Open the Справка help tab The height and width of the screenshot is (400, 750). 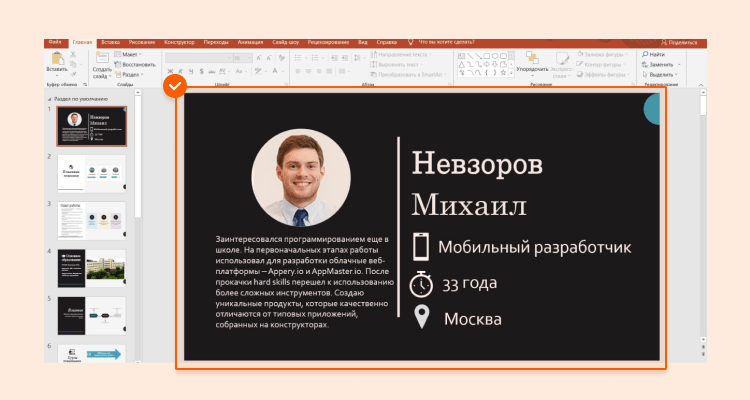coord(386,42)
